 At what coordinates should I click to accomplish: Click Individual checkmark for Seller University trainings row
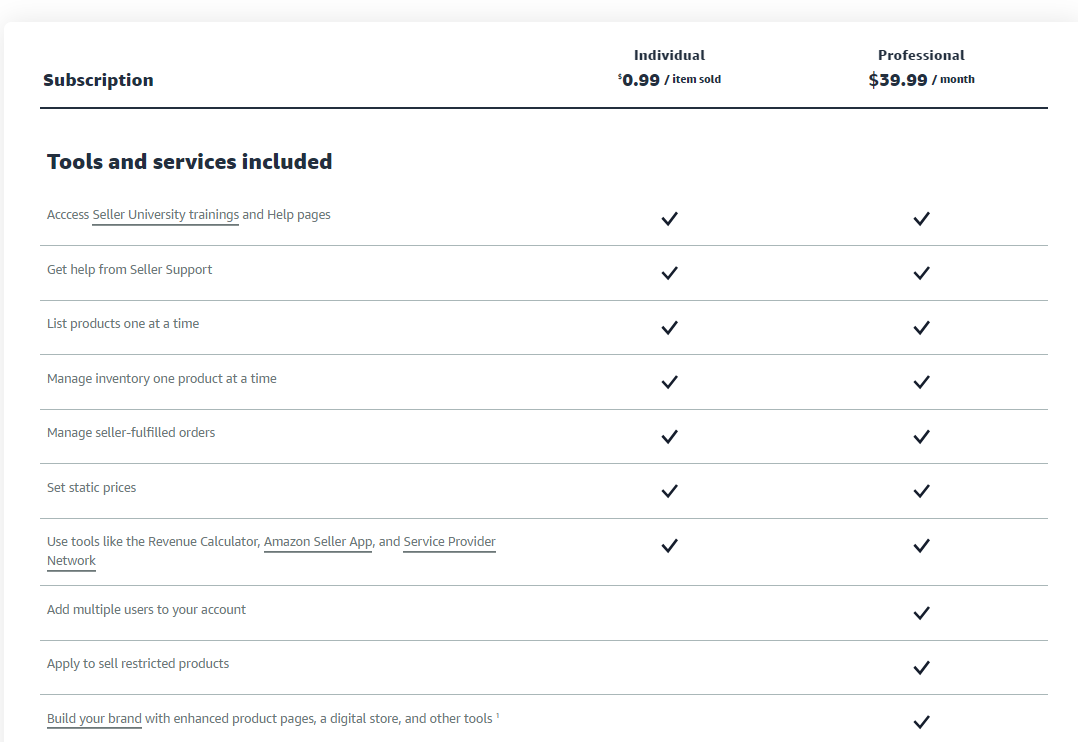point(669,219)
